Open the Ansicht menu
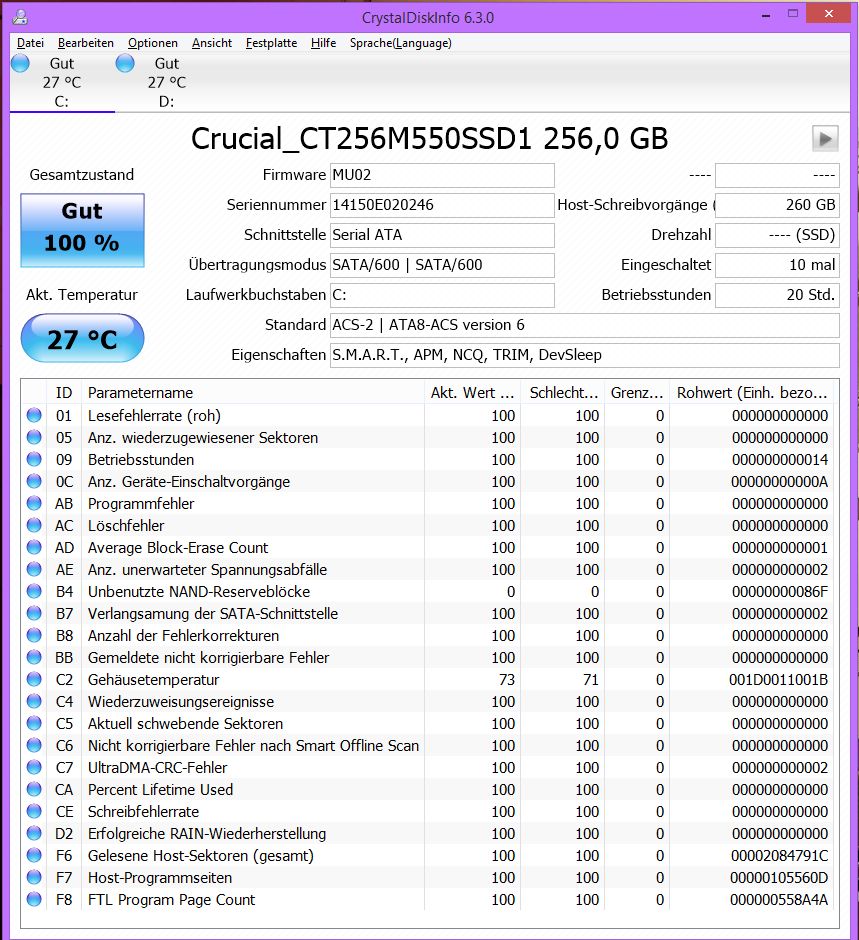Image resolution: width=859 pixels, height=940 pixels. click(212, 43)
